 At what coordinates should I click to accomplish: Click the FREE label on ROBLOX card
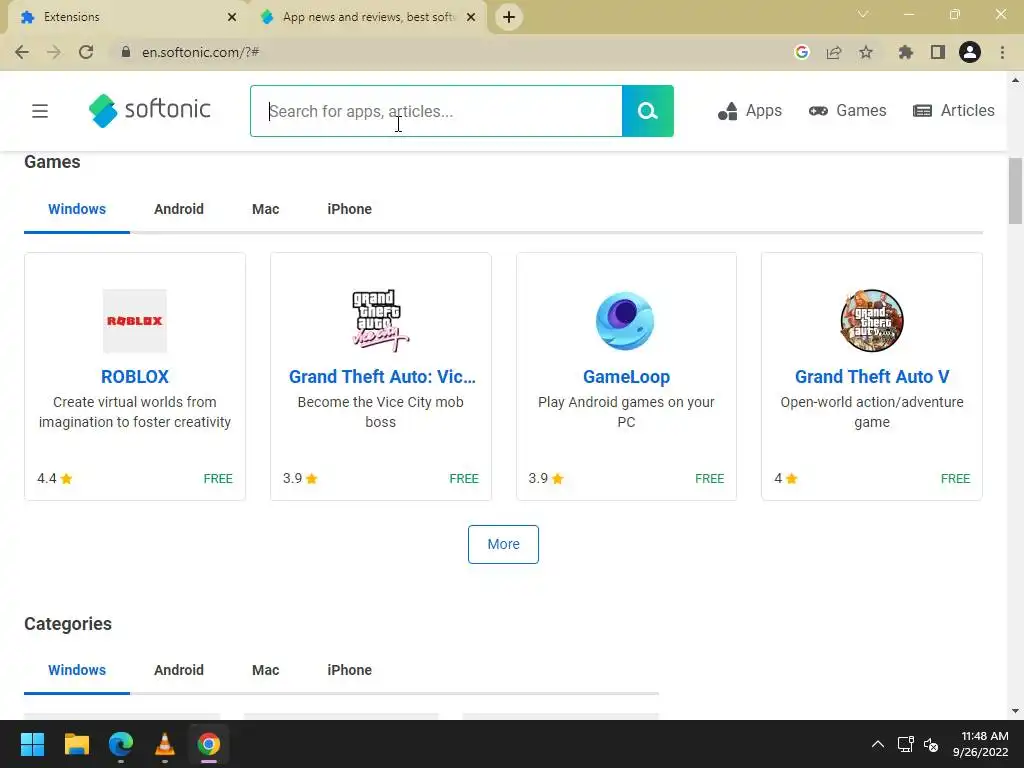coord(218,479)
